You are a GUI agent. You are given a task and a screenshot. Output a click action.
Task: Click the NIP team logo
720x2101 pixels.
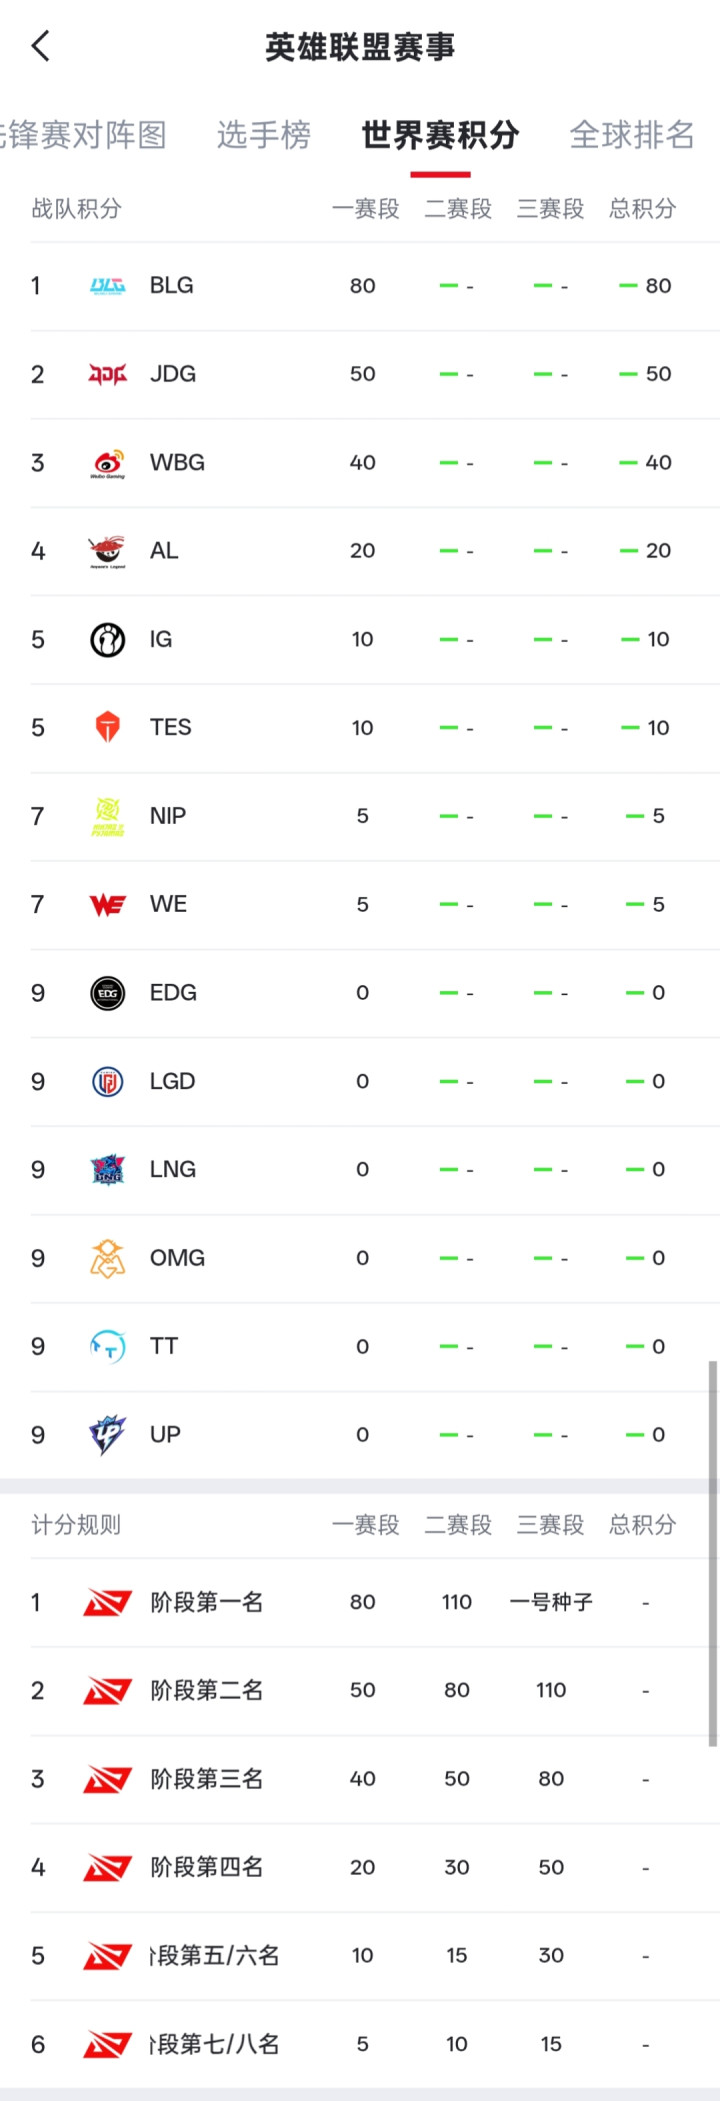108,816
